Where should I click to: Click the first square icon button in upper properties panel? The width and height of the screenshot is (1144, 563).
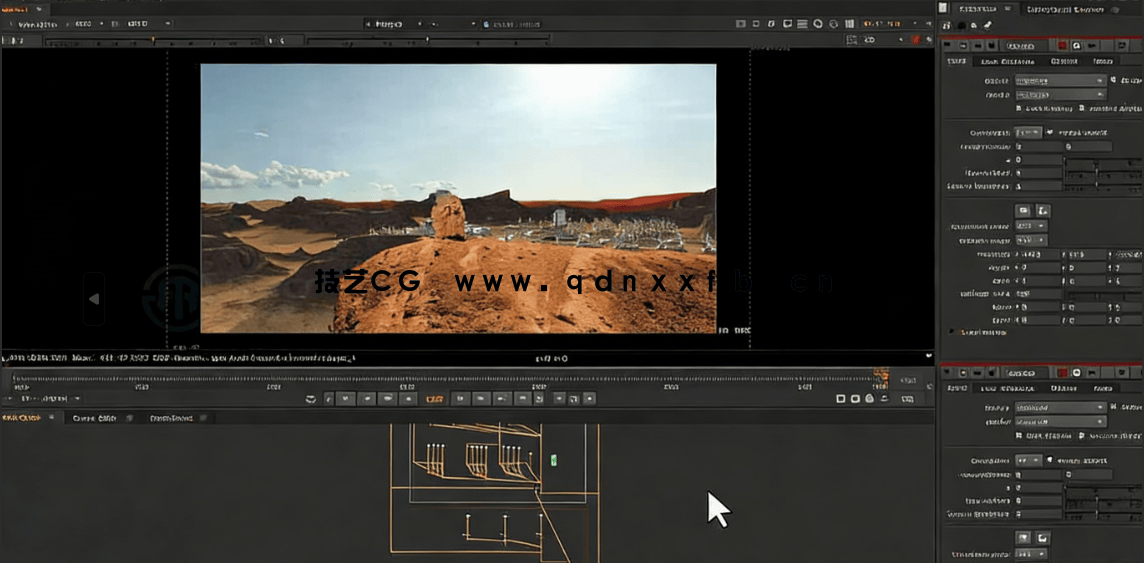[x=1023, y=211]
